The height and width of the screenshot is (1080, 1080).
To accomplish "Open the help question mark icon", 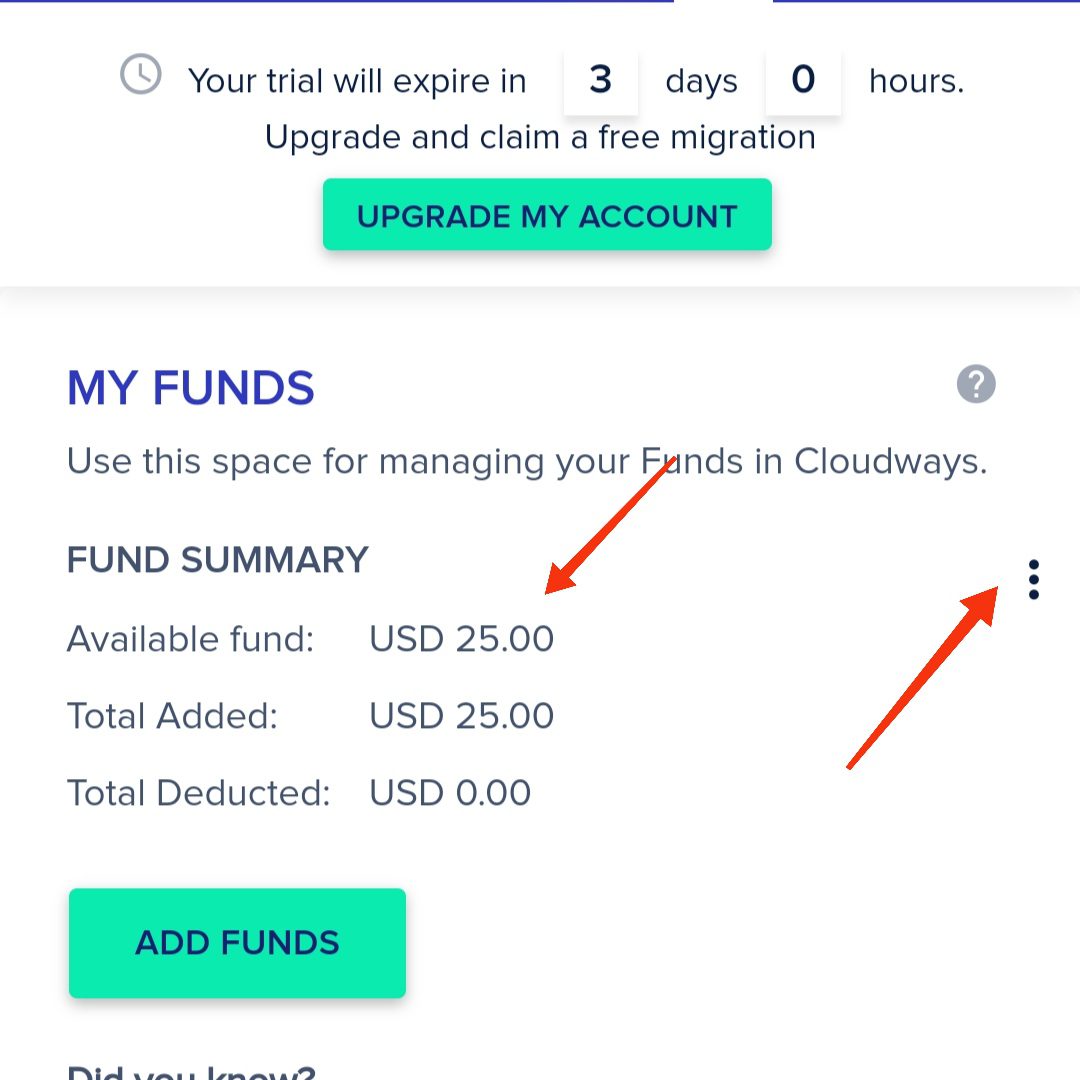I will pos(976,384).
